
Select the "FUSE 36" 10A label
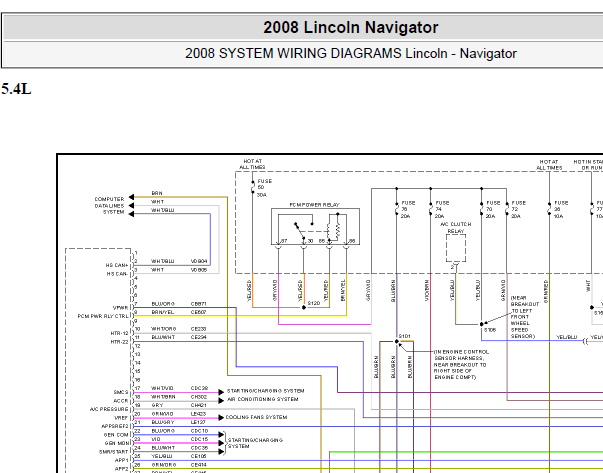tap(561, 210)
